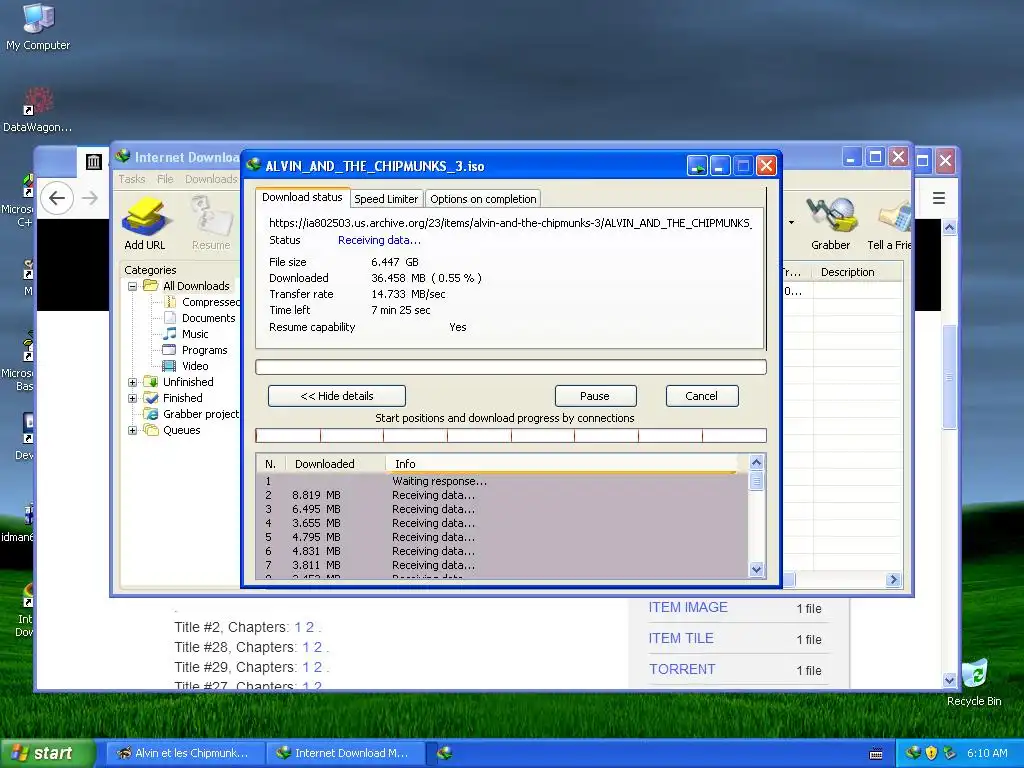Viewport: 1024px width, 768px height.
Task: Click the minimize-to-tray button in download dialog
Action: click(x=697, y=166)
